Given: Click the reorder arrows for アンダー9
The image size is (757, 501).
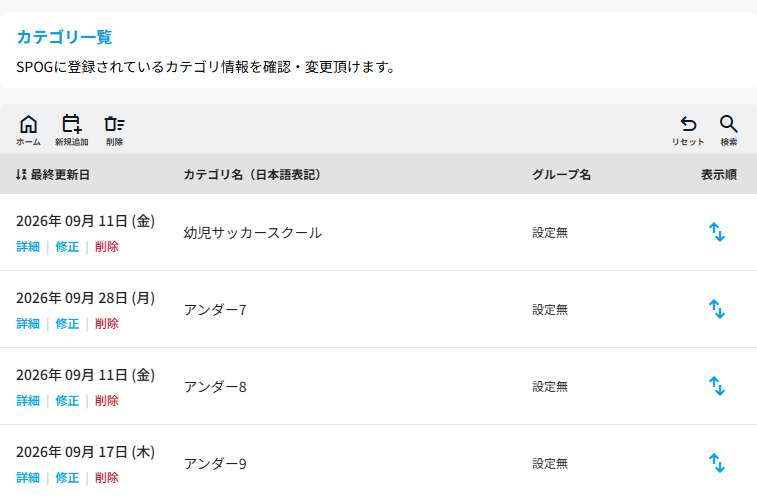Looking at the screenshot, I should tap(717, 463).
